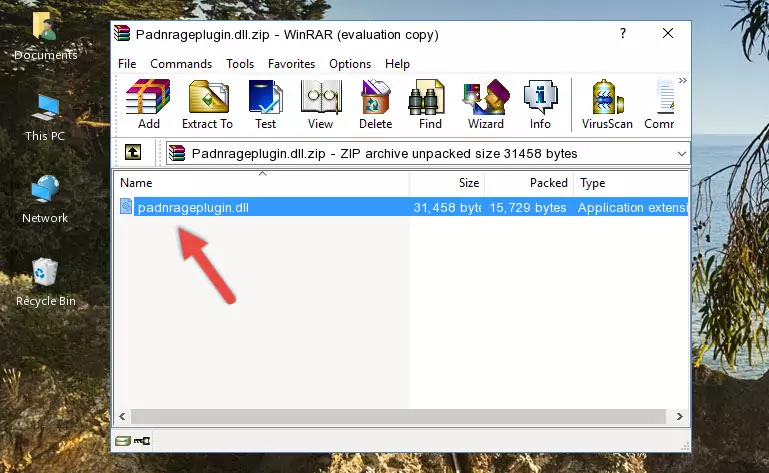Screen dimensions: 769x473
Task: Expand the archive path dropdown
Action: coord(681,154)
